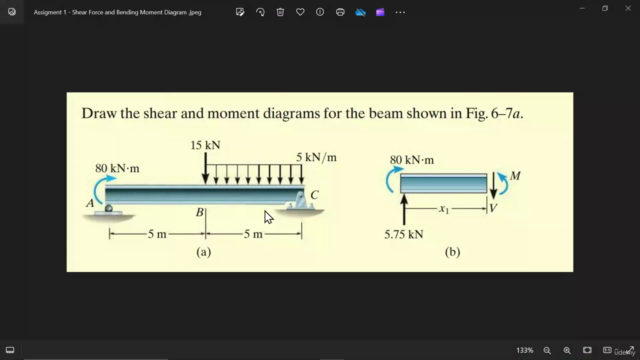Screen dimensions: 640x360
Task: Click the actual size 1:1 icon
Action: point(607,350)
